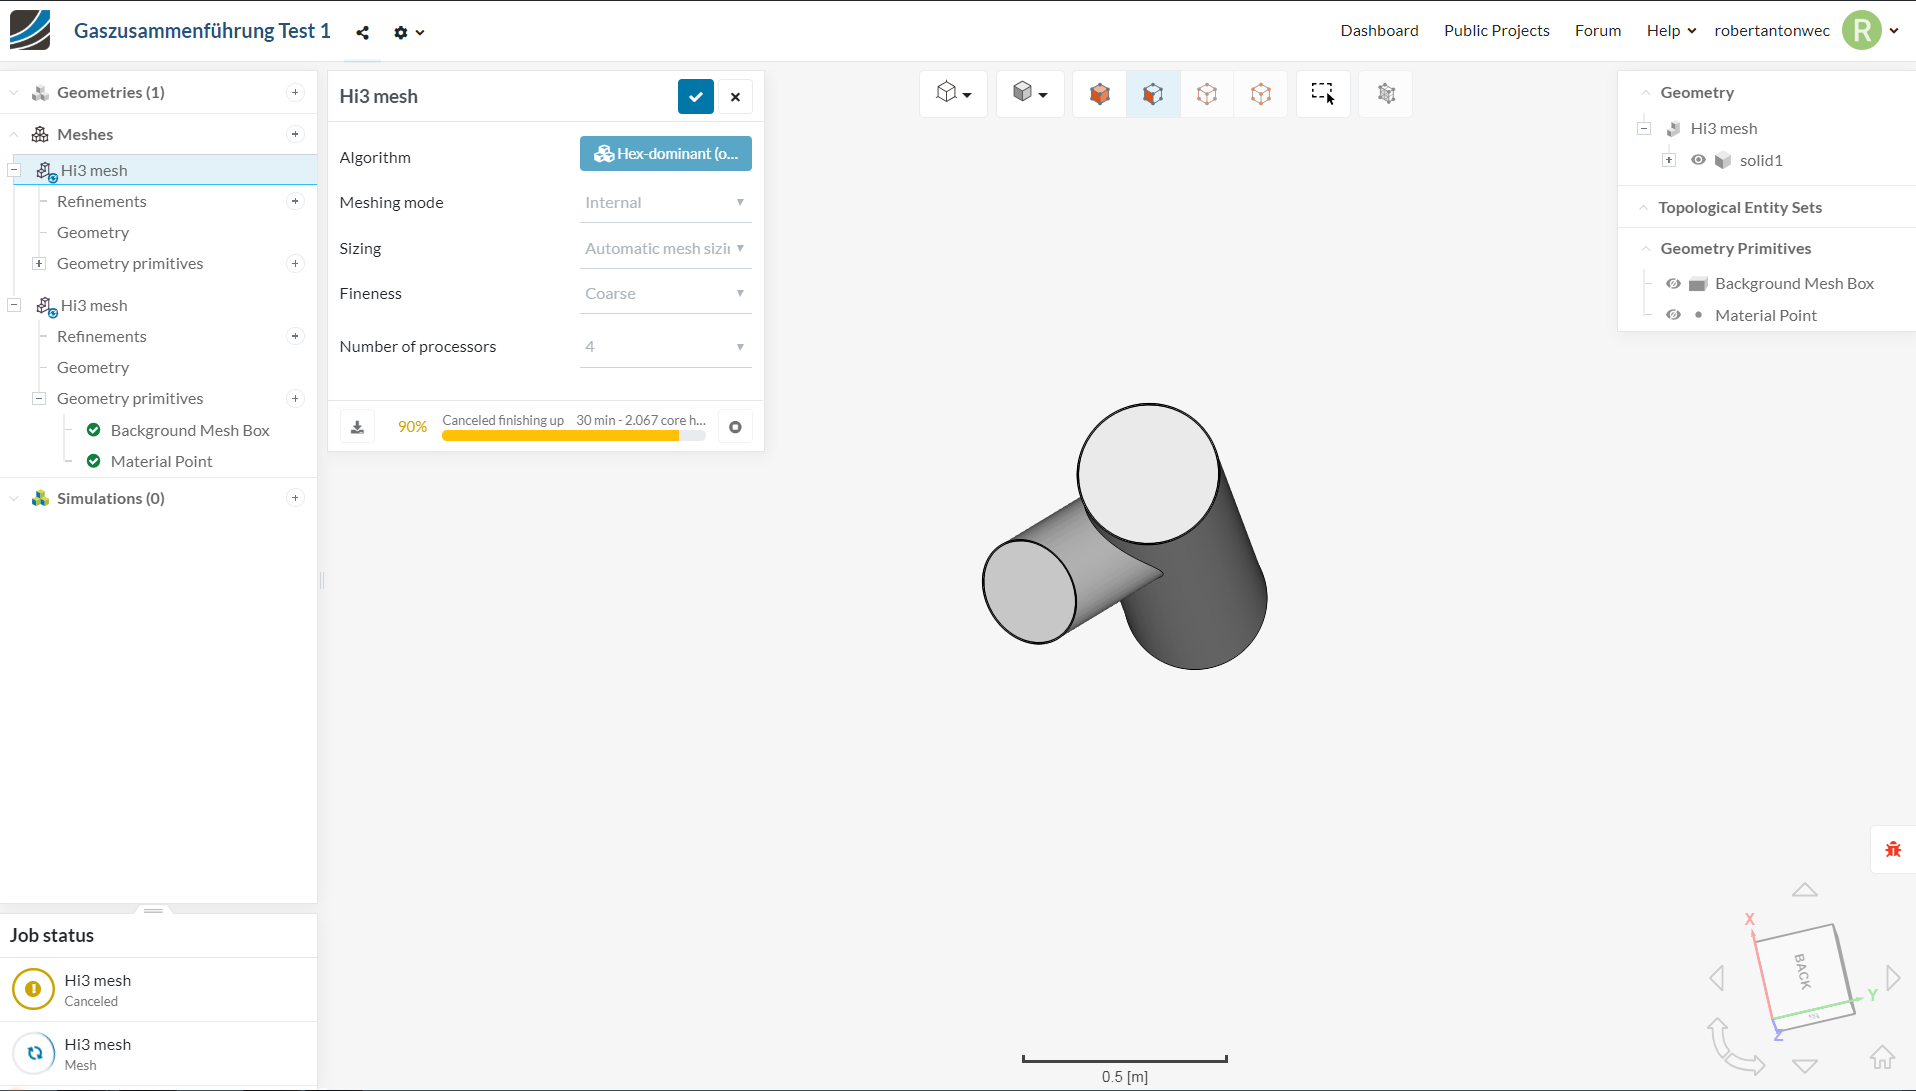
Task: Close the Hi3 mesh settings panel
Action: [x=735, y=97]
